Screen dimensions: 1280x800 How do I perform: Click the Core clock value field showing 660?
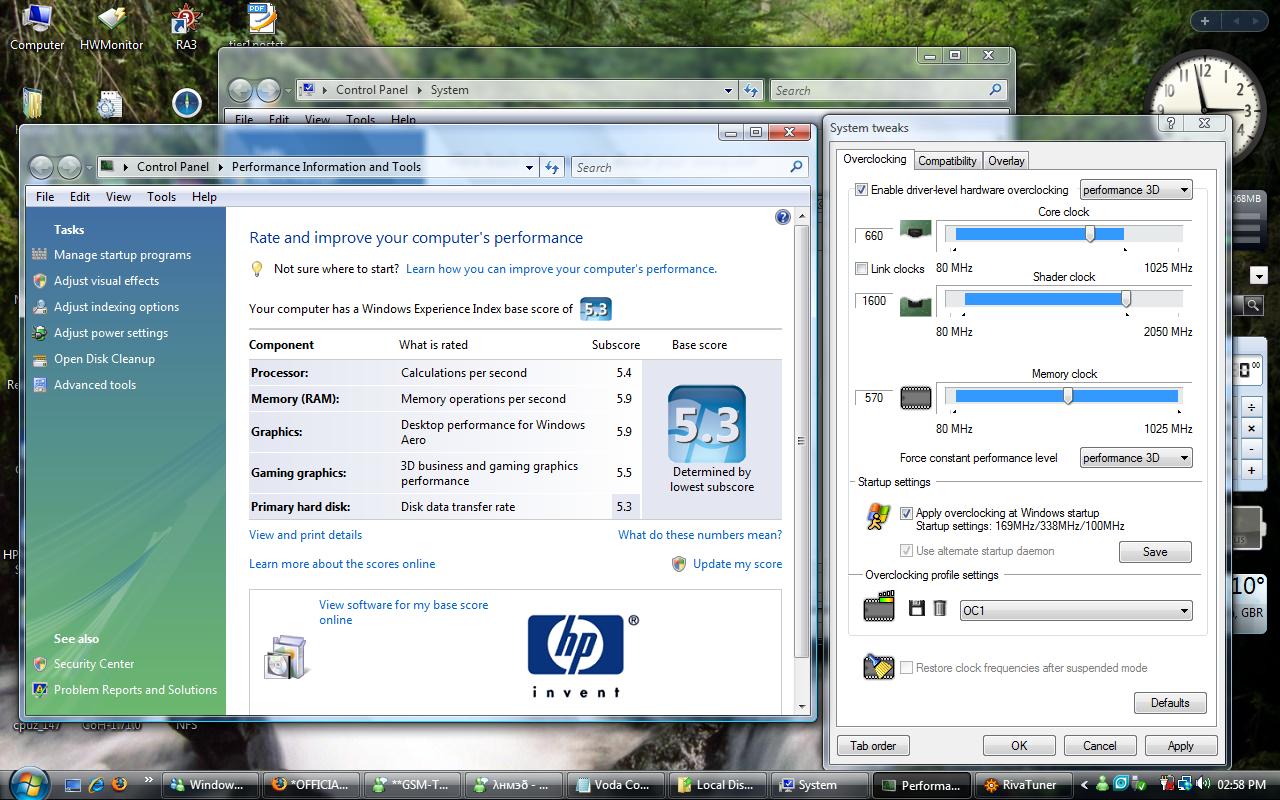[x=874, y=236]
